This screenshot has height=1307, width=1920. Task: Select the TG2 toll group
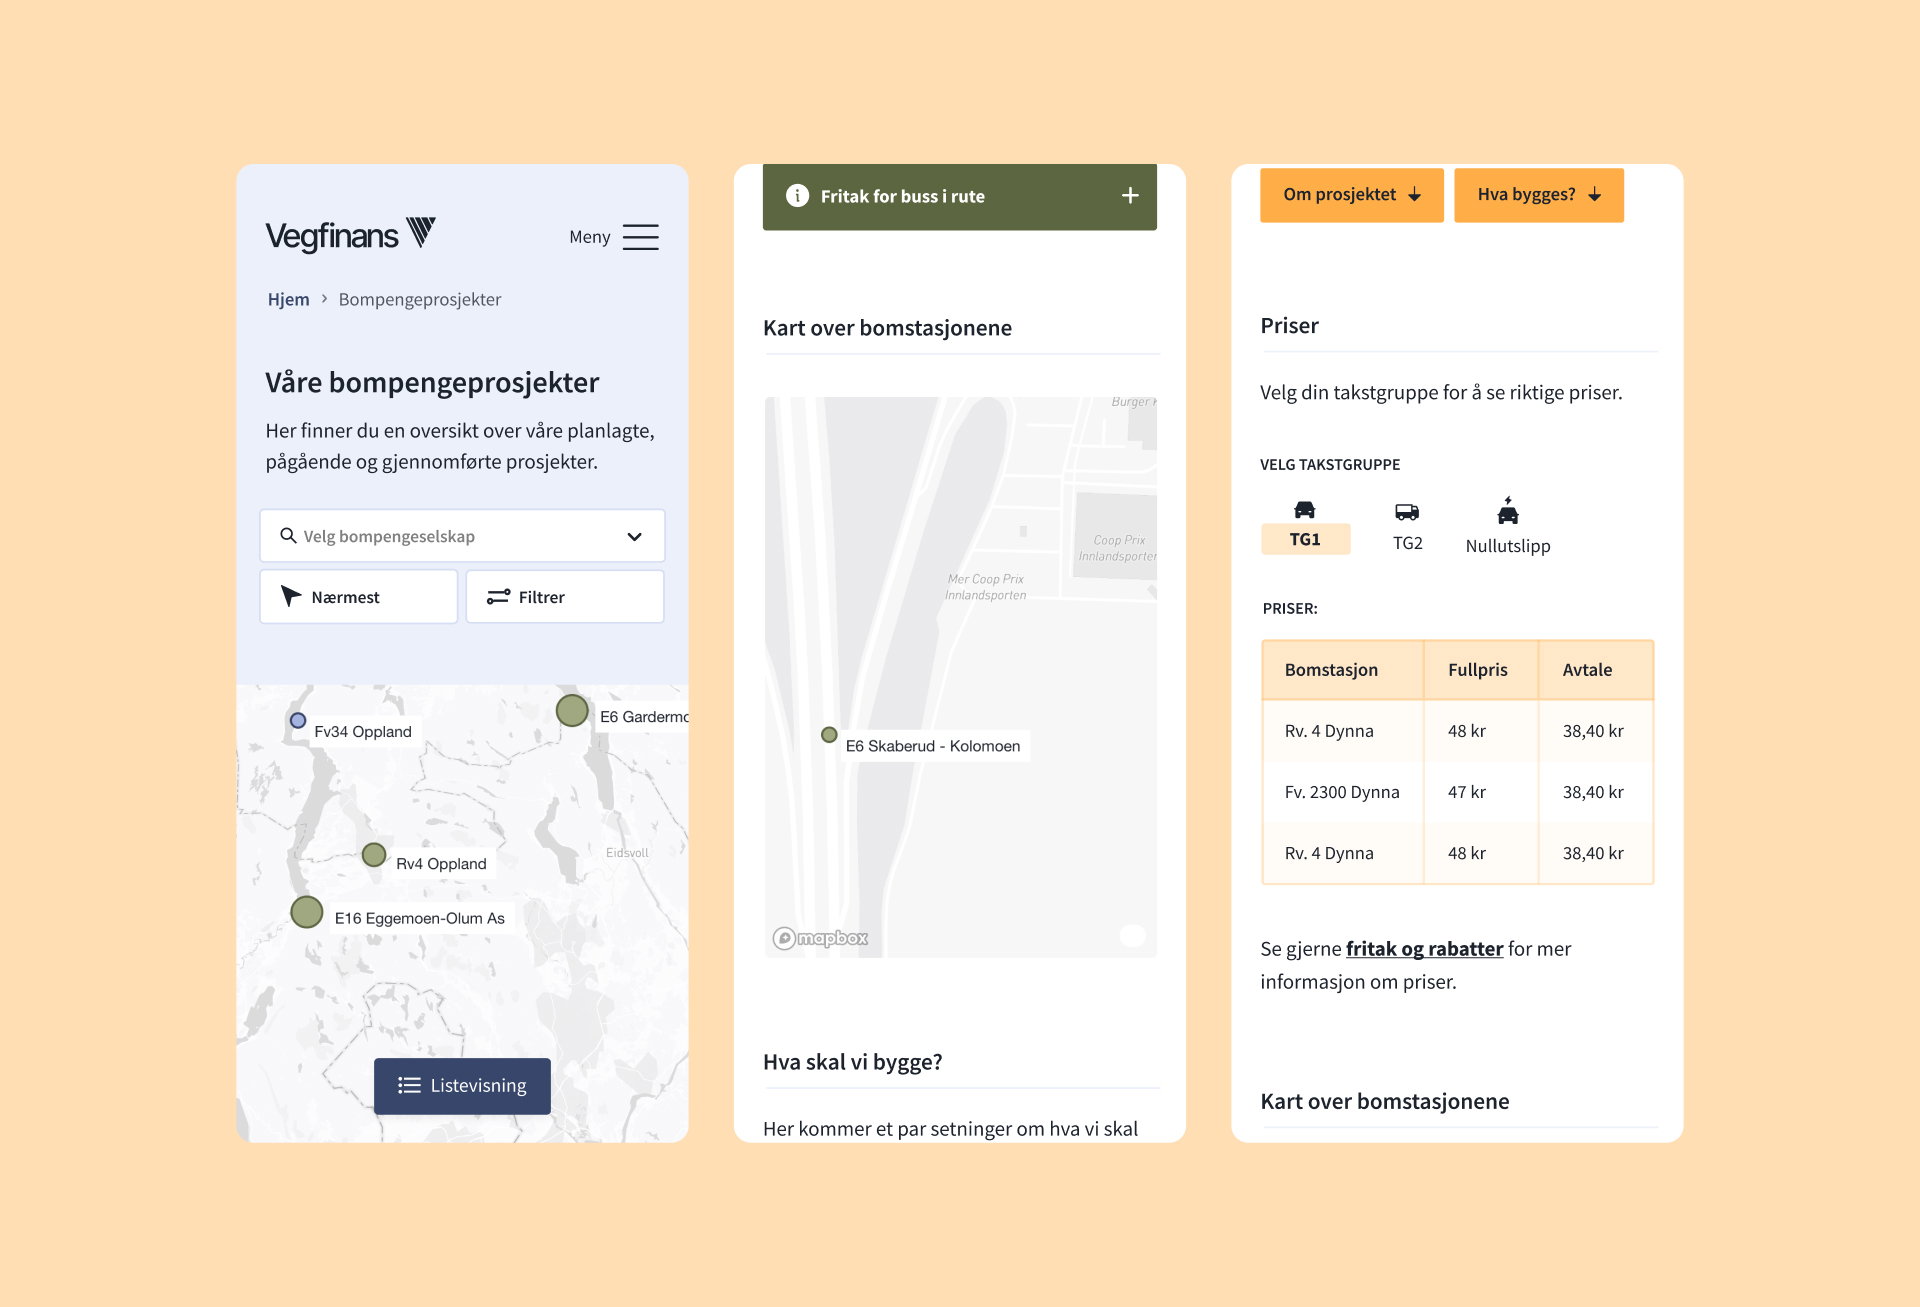1407,528
